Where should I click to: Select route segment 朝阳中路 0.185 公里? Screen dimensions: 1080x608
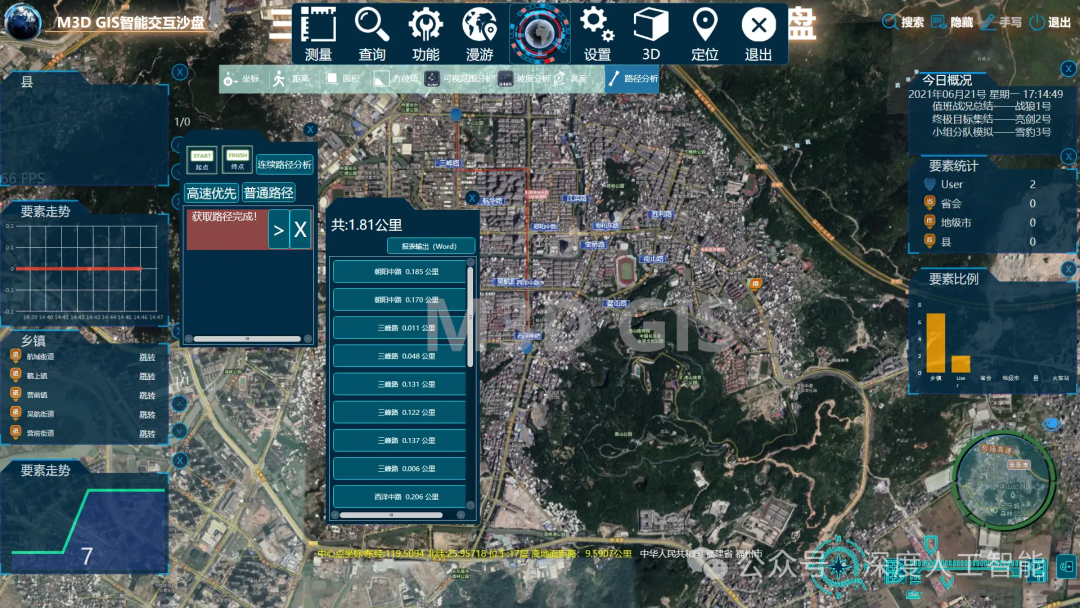point(399,272)
